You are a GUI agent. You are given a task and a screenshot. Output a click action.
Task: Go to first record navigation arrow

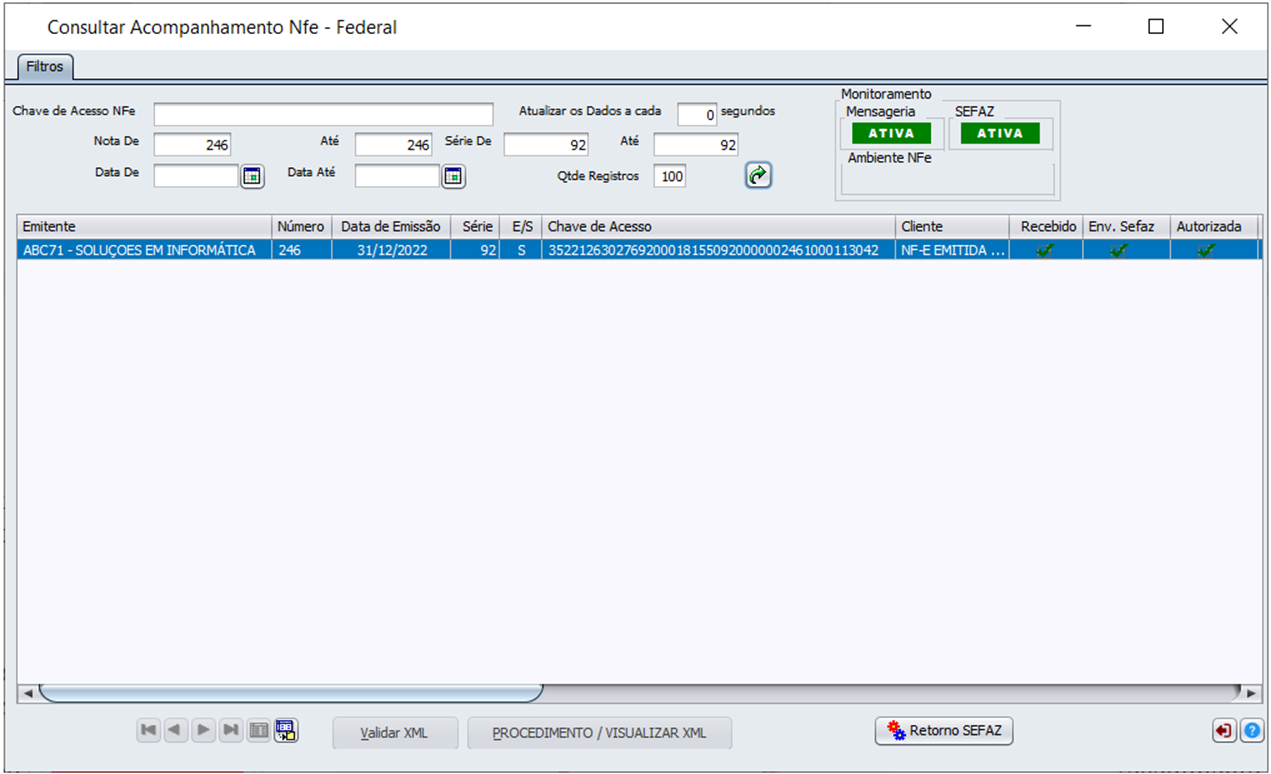(x=148, y=731)
